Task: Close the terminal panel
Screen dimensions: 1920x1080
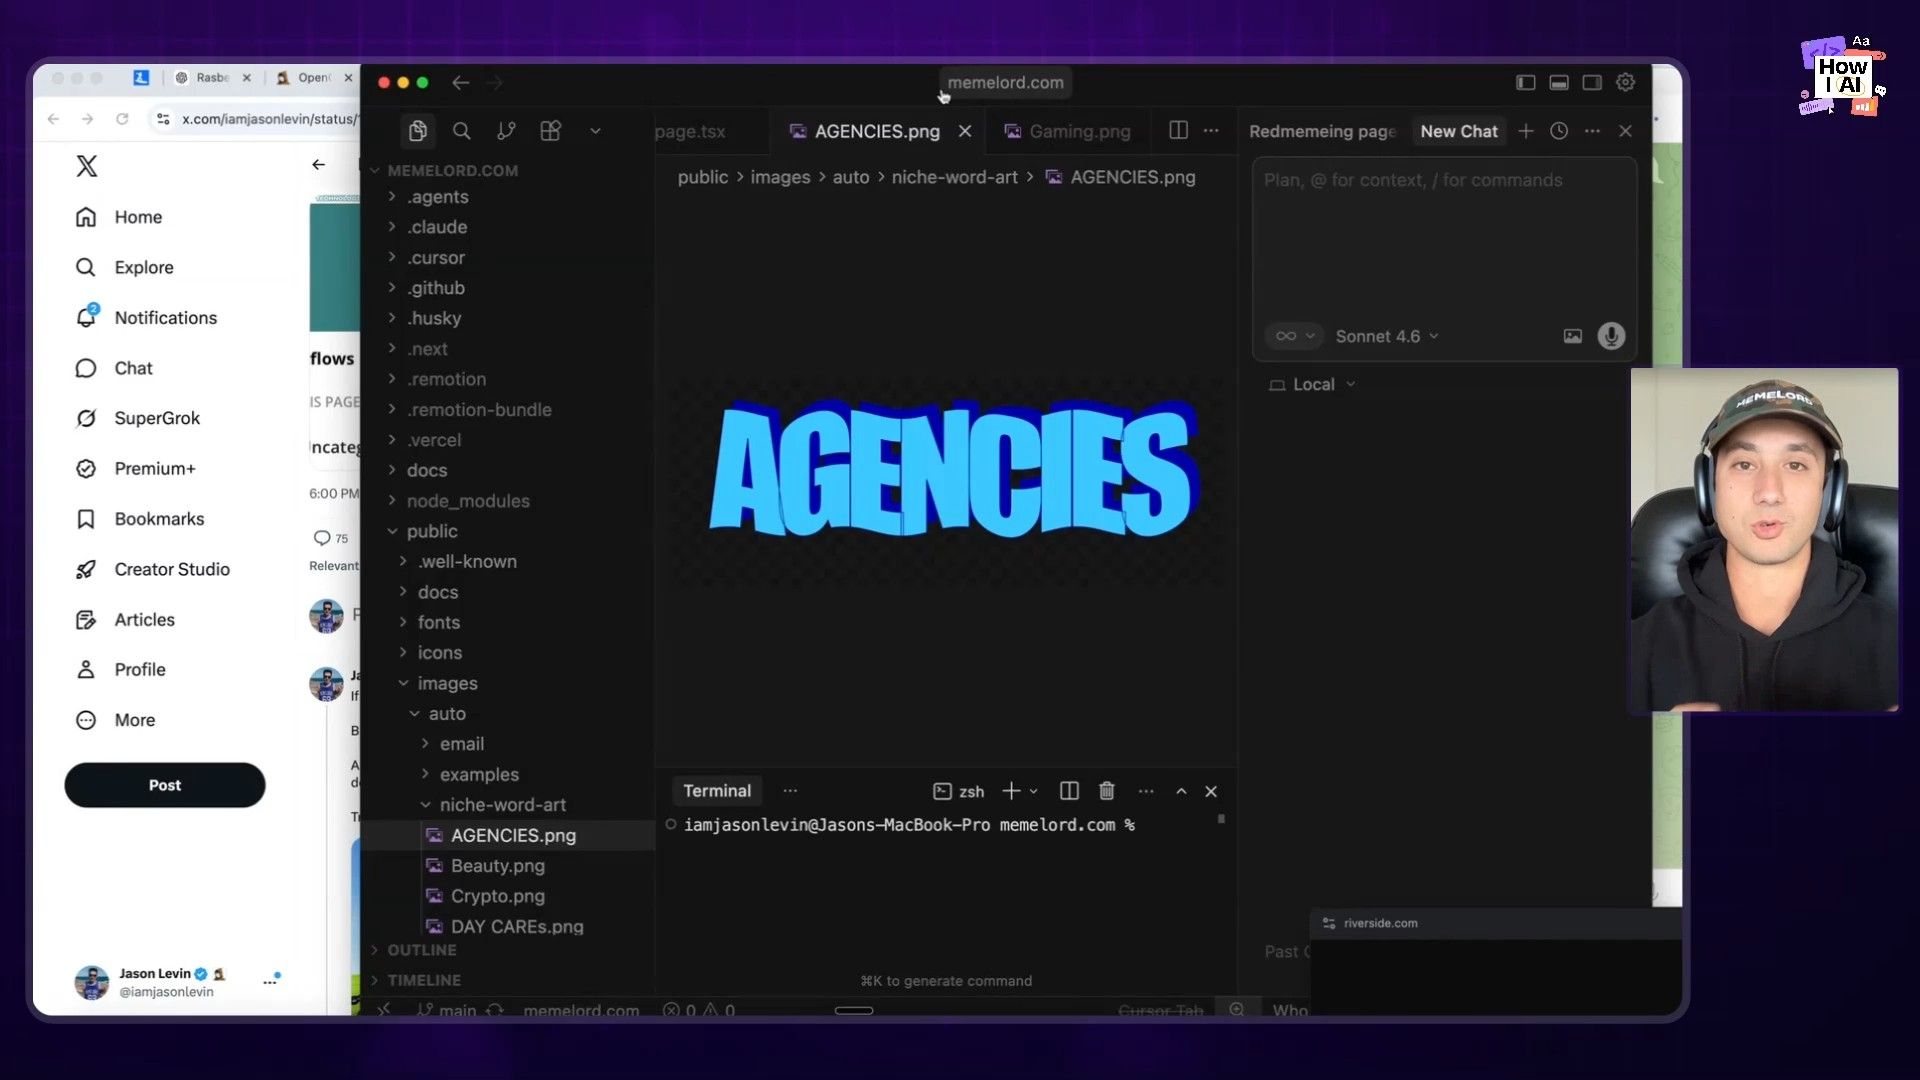Action: click(1211, 791)
